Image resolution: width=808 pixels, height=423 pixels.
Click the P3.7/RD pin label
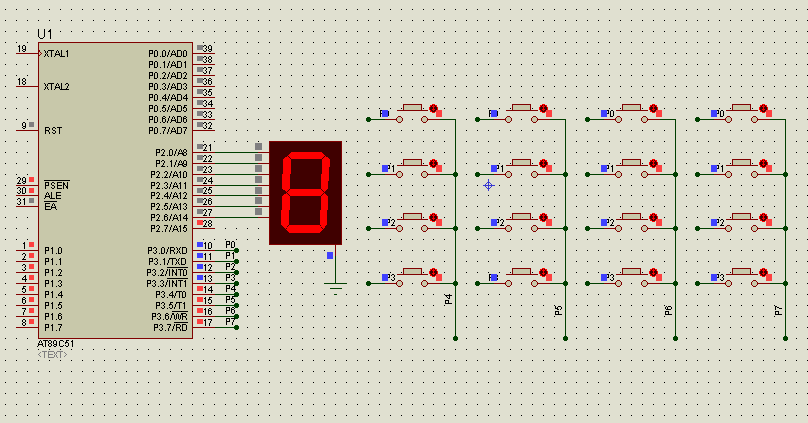[171, 328]
